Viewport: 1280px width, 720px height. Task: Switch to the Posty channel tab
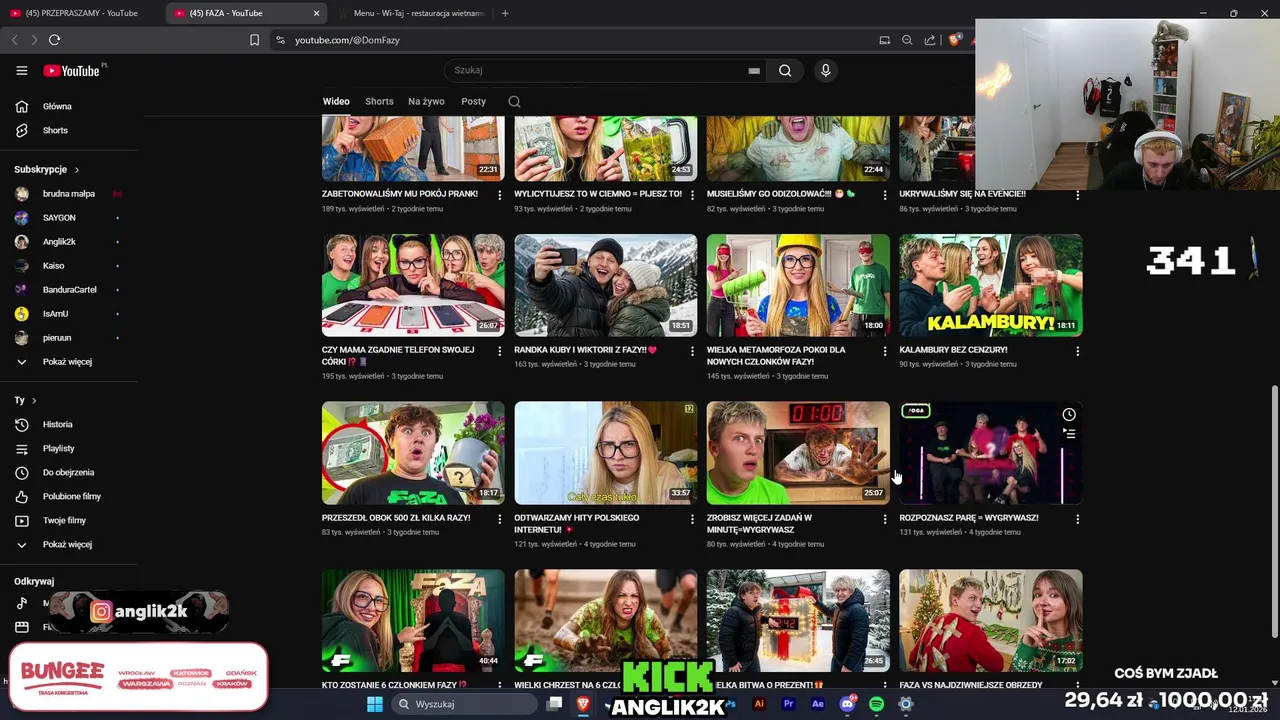pyautogui.click(x=474, y=101)
